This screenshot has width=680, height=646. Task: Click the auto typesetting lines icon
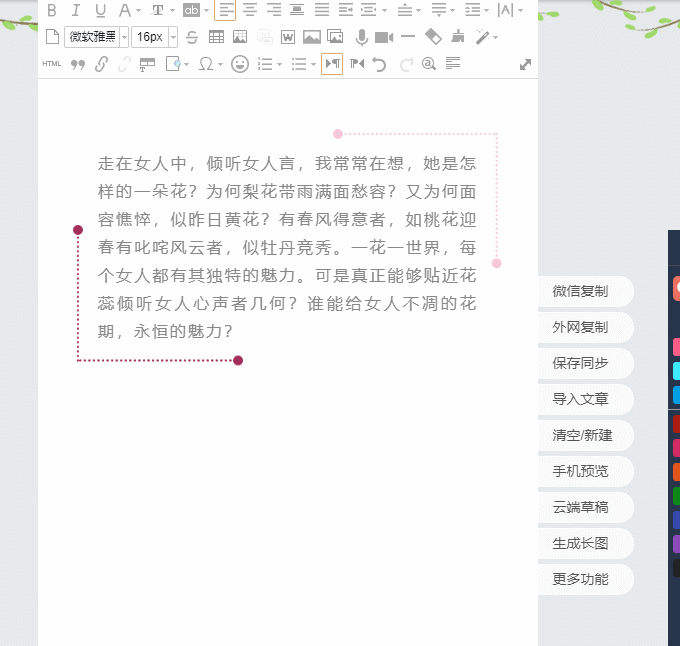[453, 63]
